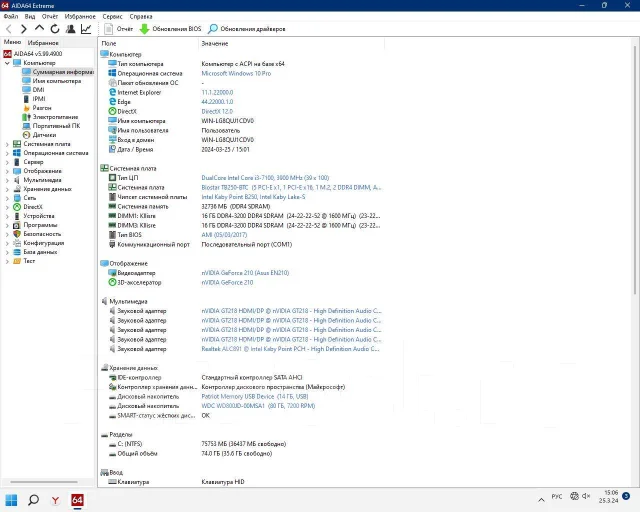Viewport: 640px width, 512px height.
Task: Select the Безопасность tree item
Action: click(x=37, y=234)
